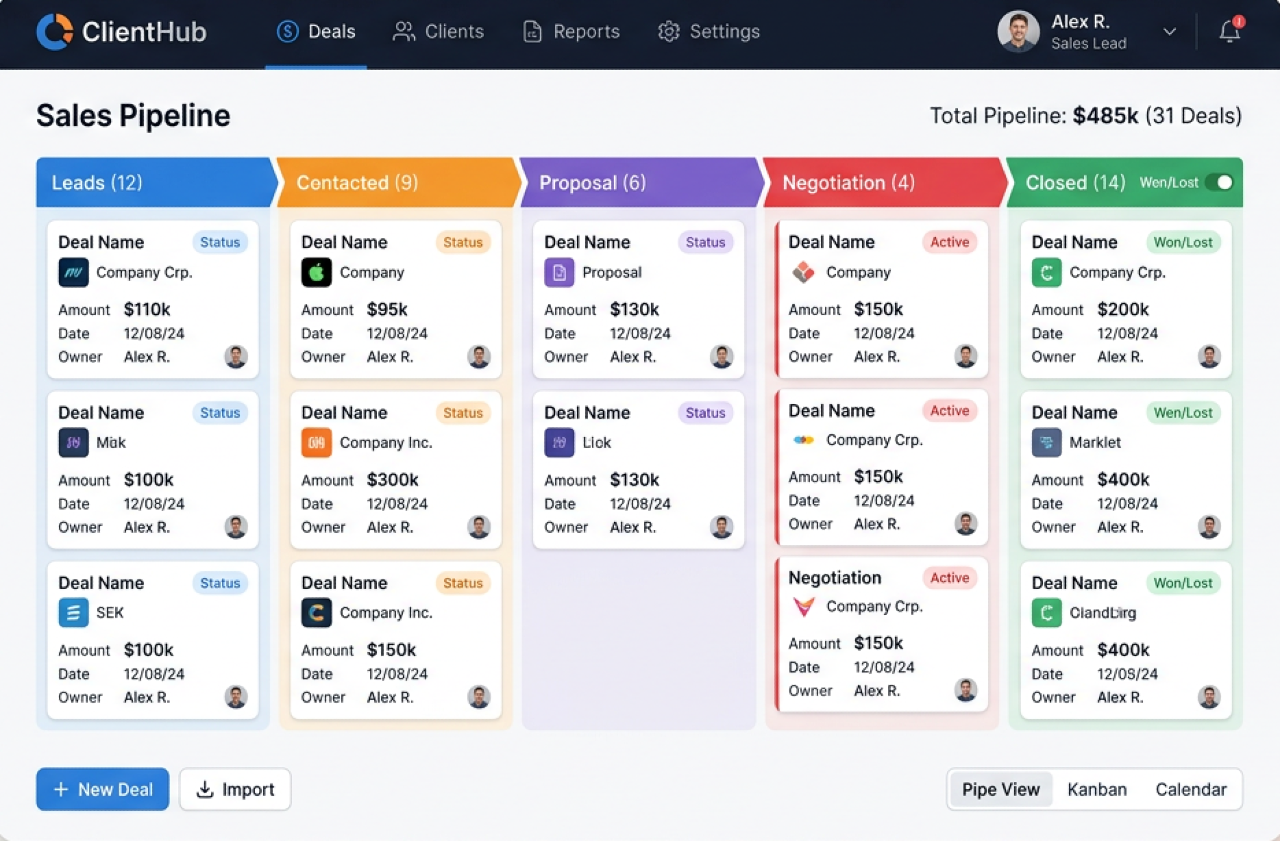Click the Liok company name
The height and width of the screenshot is (841, 1280).
click(597, 442)
